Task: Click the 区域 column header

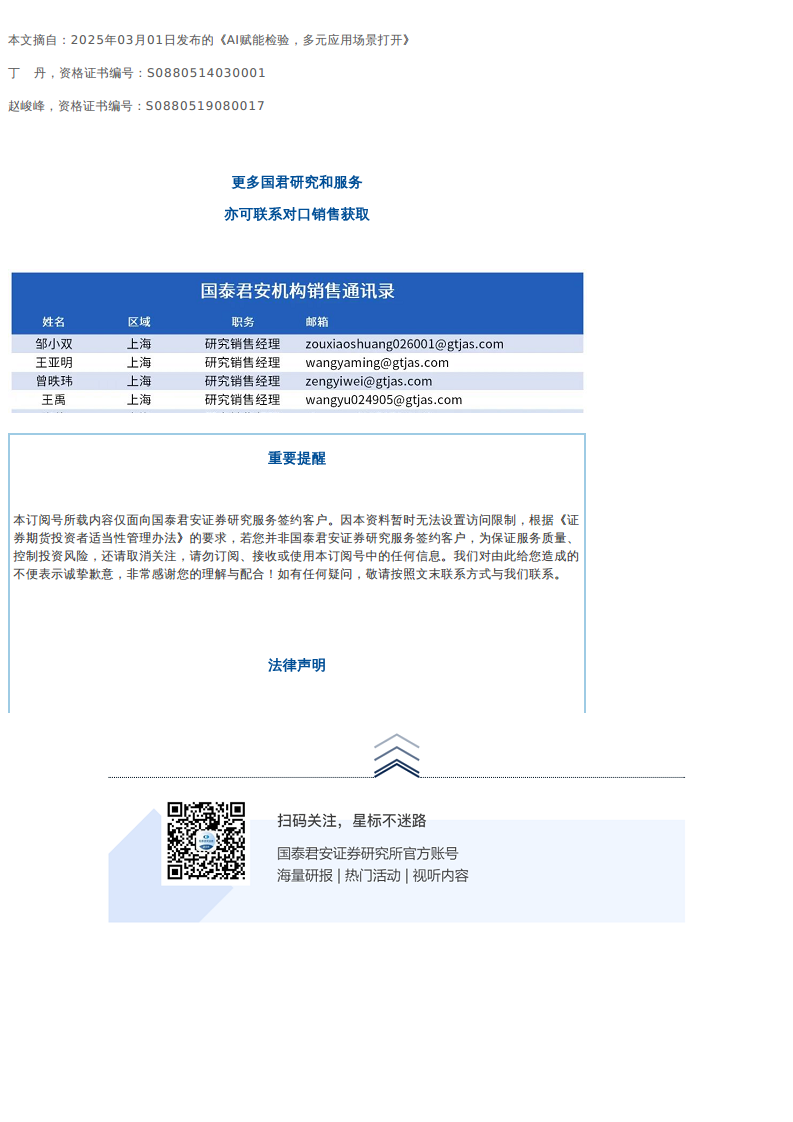Action: (140, 322)
